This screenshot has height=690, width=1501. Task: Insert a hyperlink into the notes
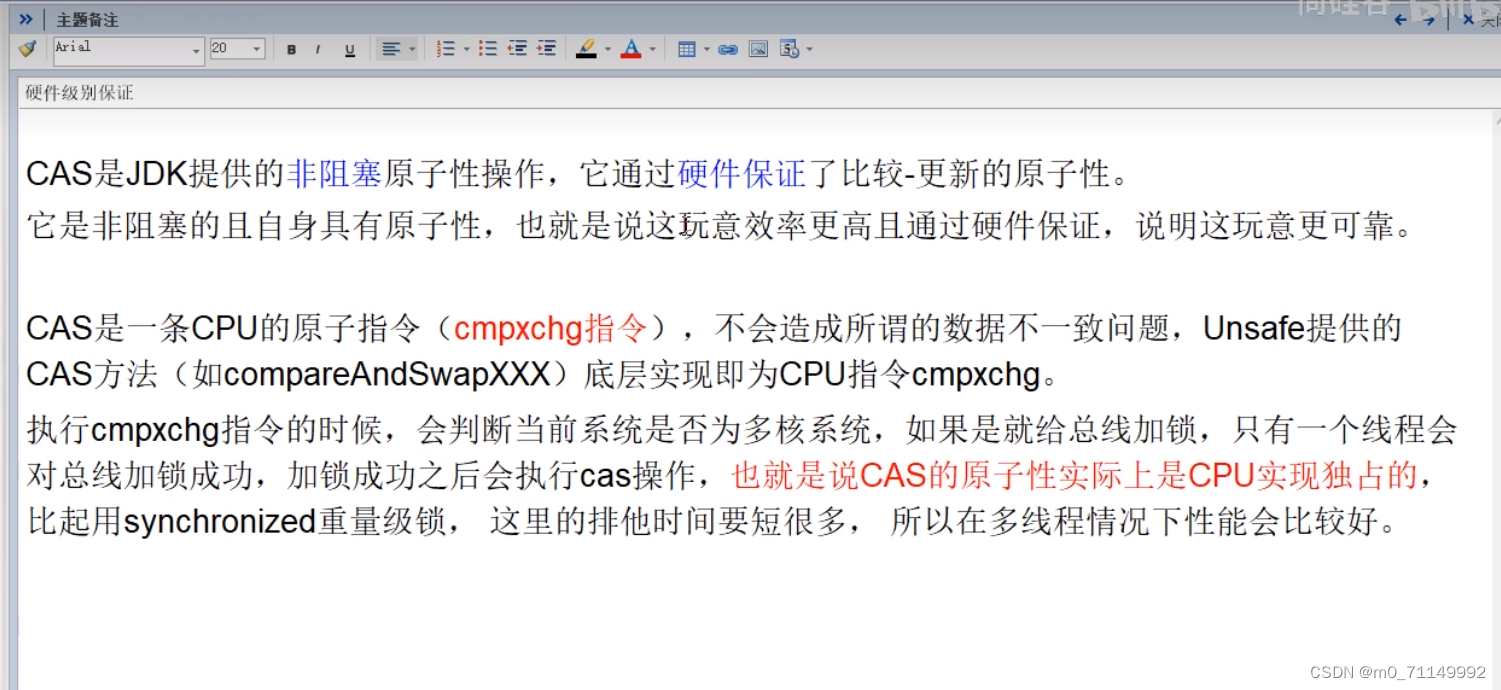[x=727, y=48]
